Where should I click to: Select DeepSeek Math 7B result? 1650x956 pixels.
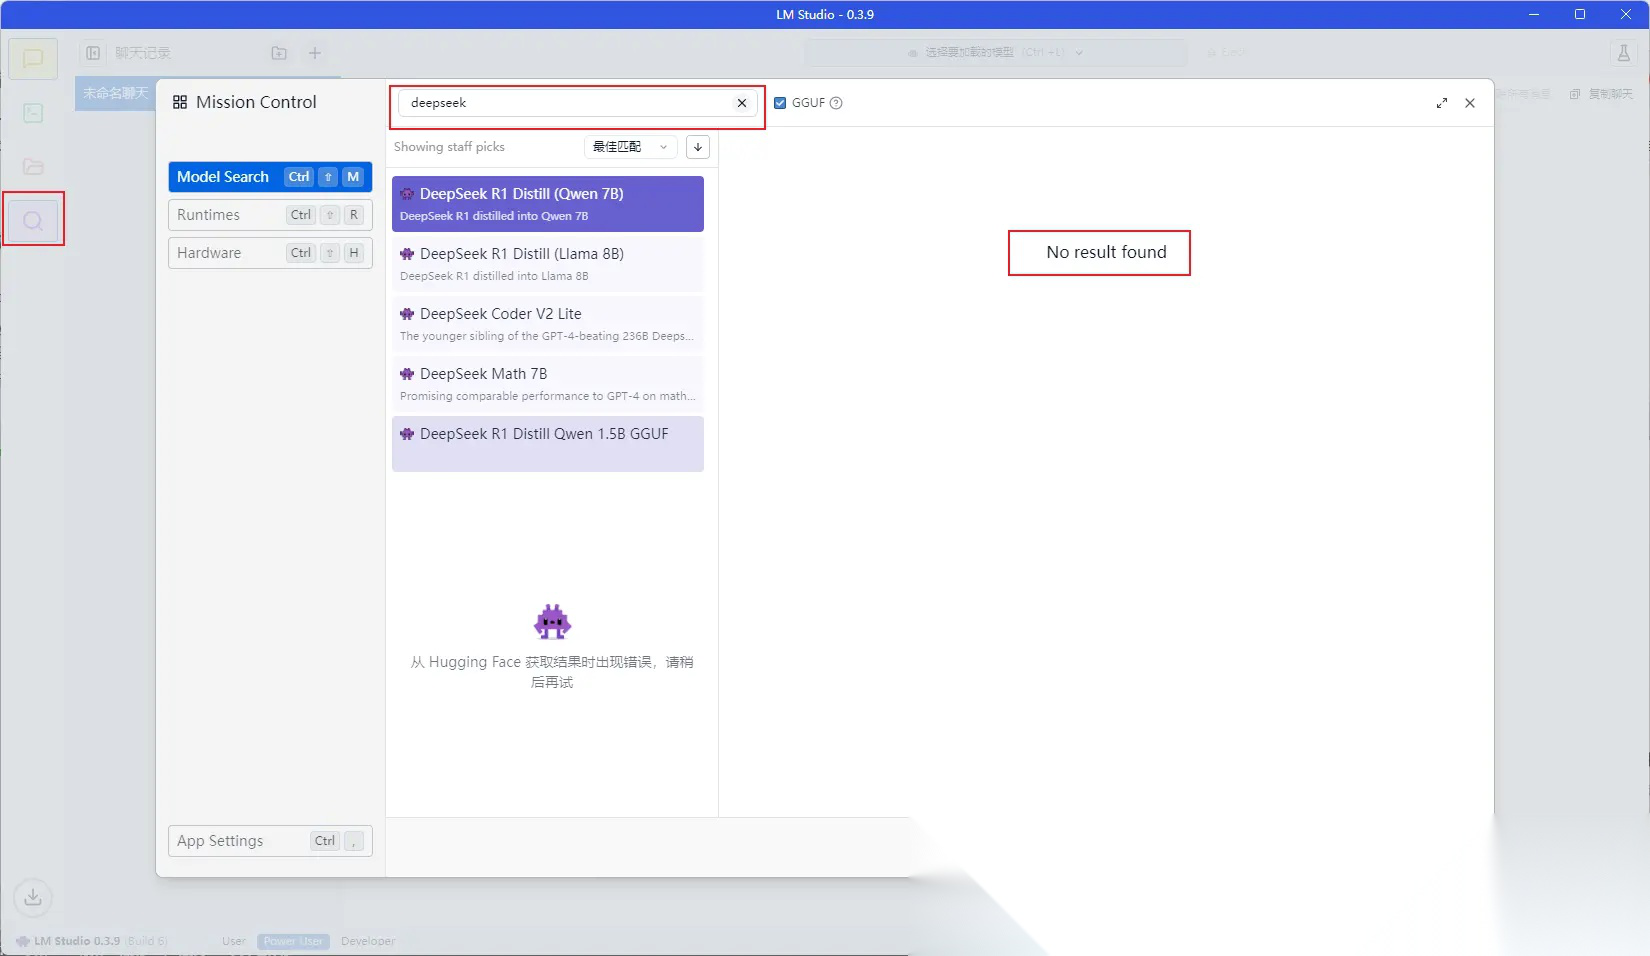click(548, 384)
